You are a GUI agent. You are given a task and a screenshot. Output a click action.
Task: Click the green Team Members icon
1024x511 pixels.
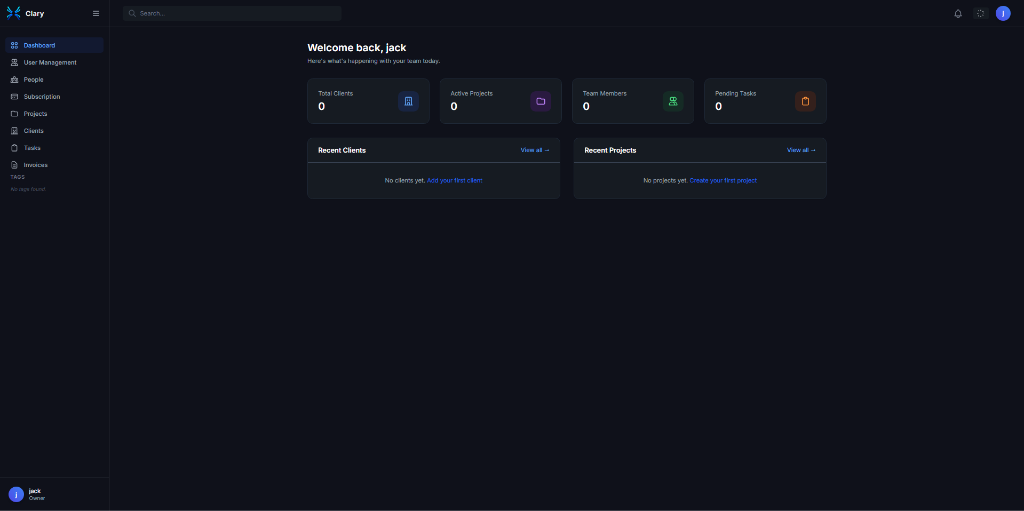pos(673,101)
